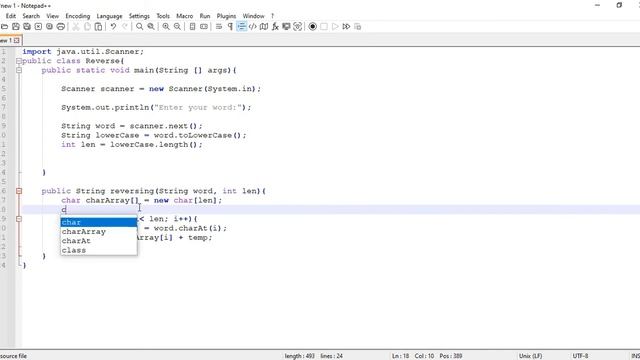Image resolution: width=640 pixels, height=360 pixels.
Task: Click Run Macro Multiple Times icon
Action: [x=346, y=27]
